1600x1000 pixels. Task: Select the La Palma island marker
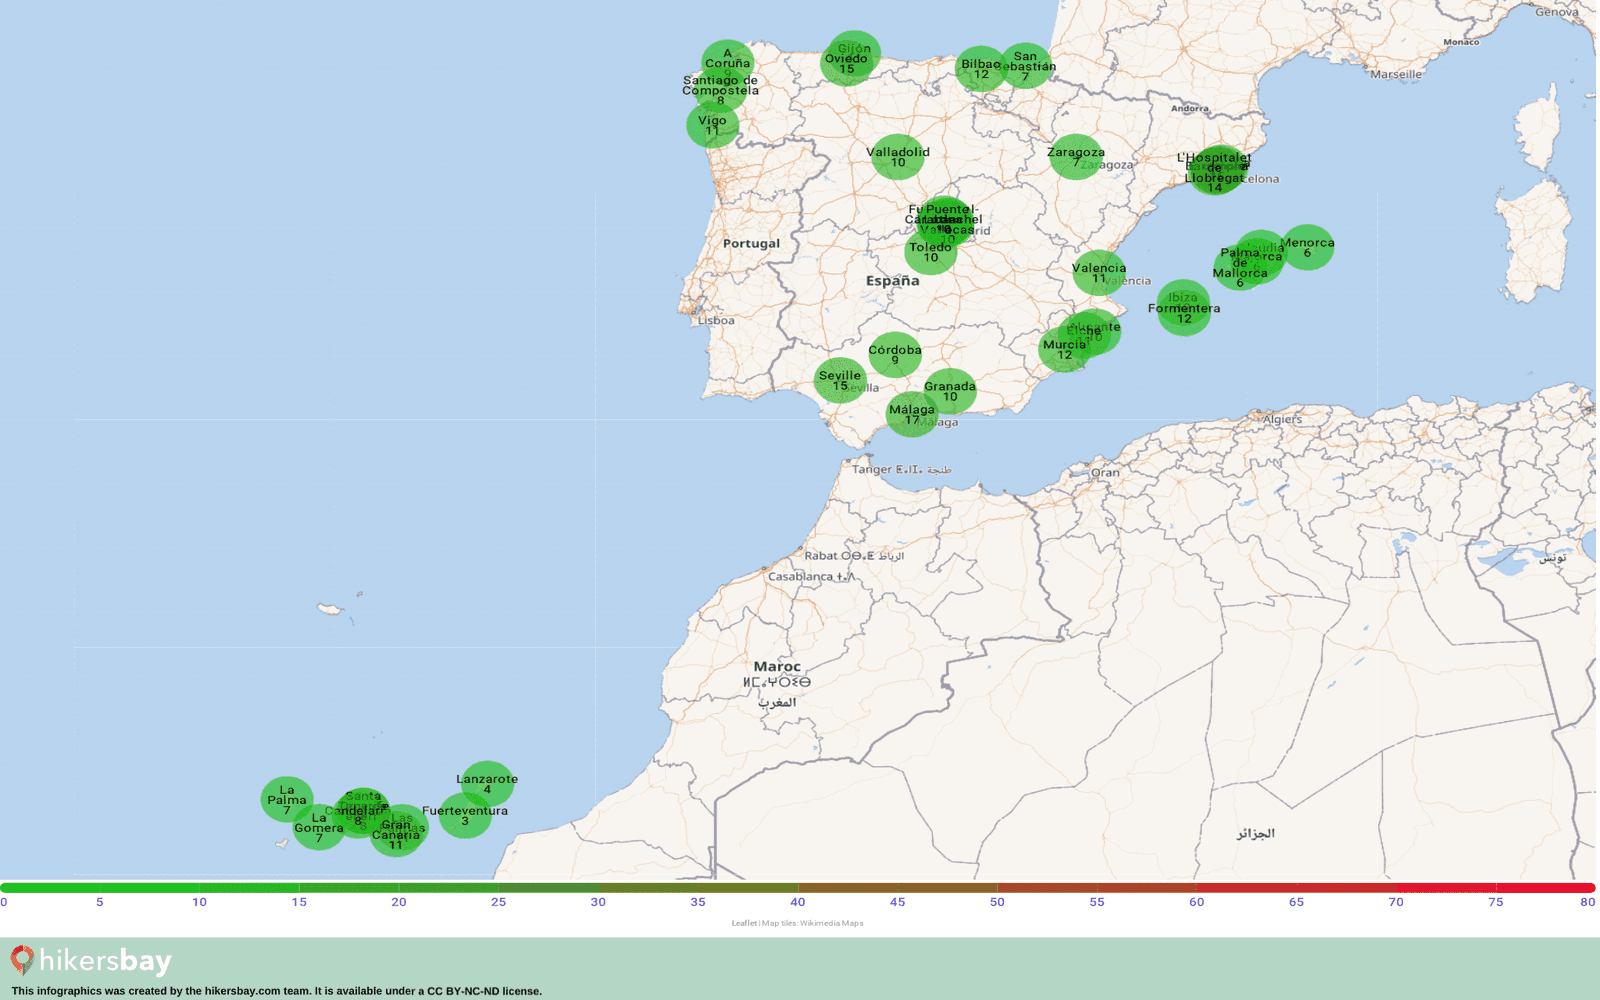tap(287, 799)
